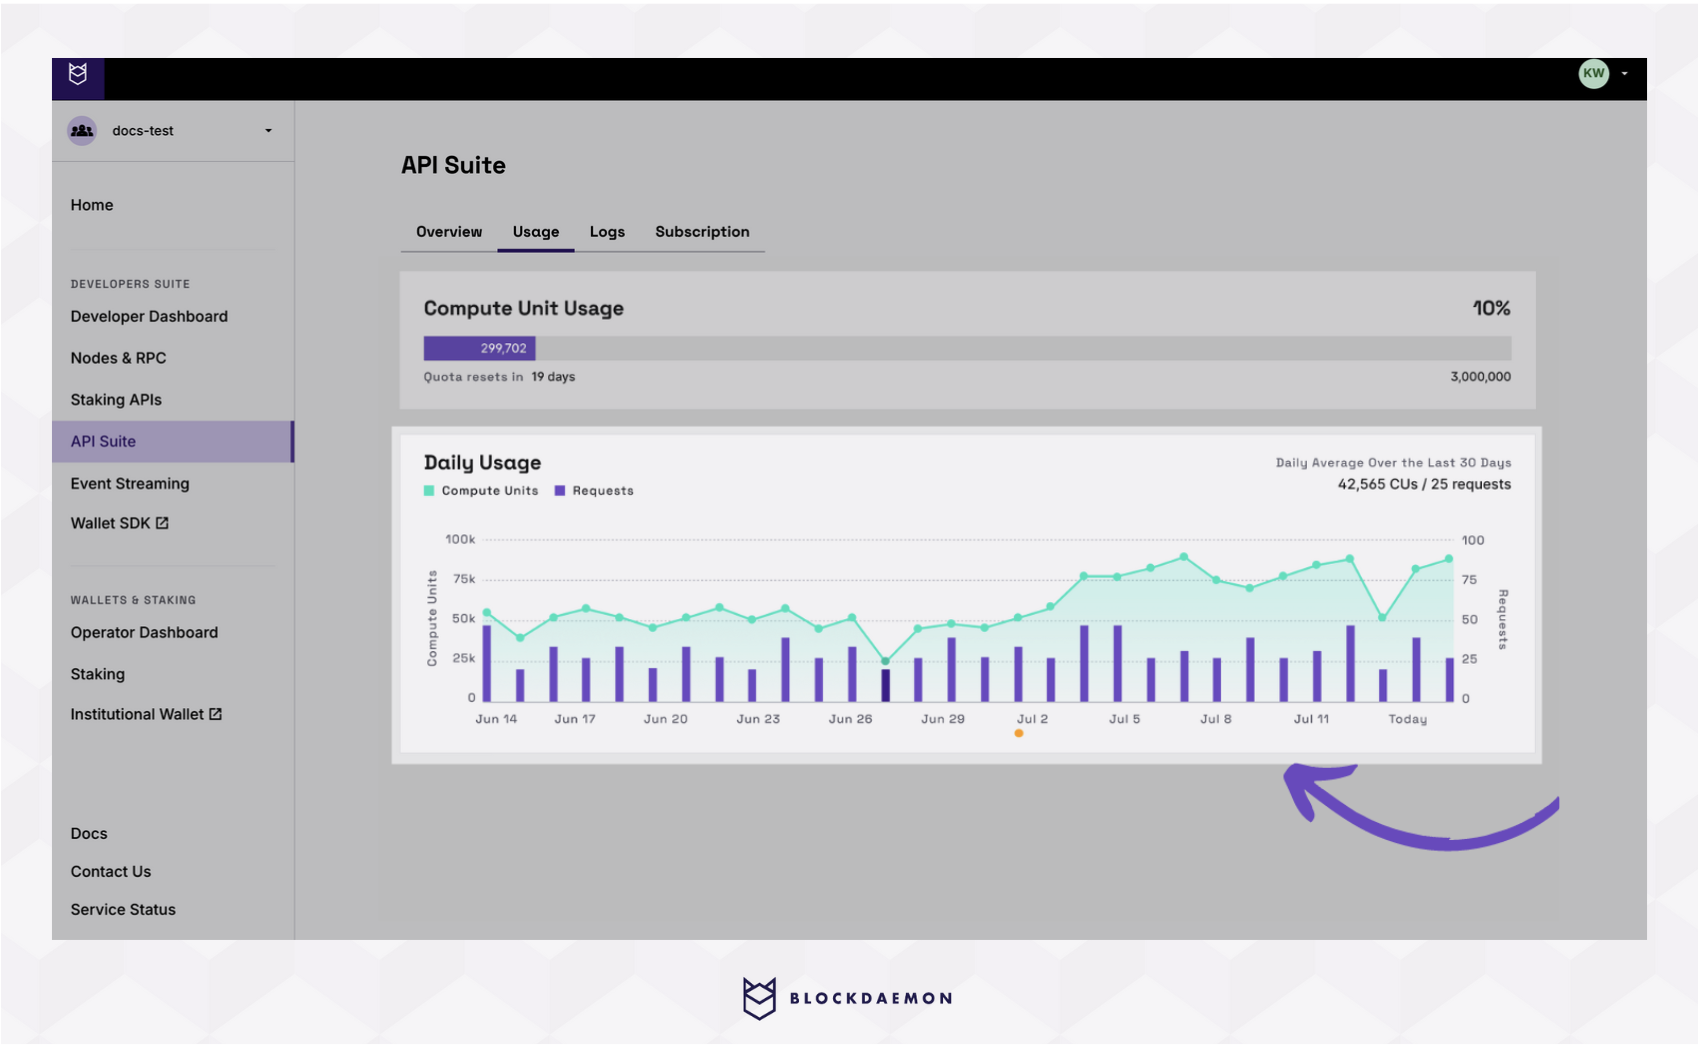This screenshot has height=1046, width=1698.
Task: Open Nodes & RPC page
Action: [x=118, y=358]
